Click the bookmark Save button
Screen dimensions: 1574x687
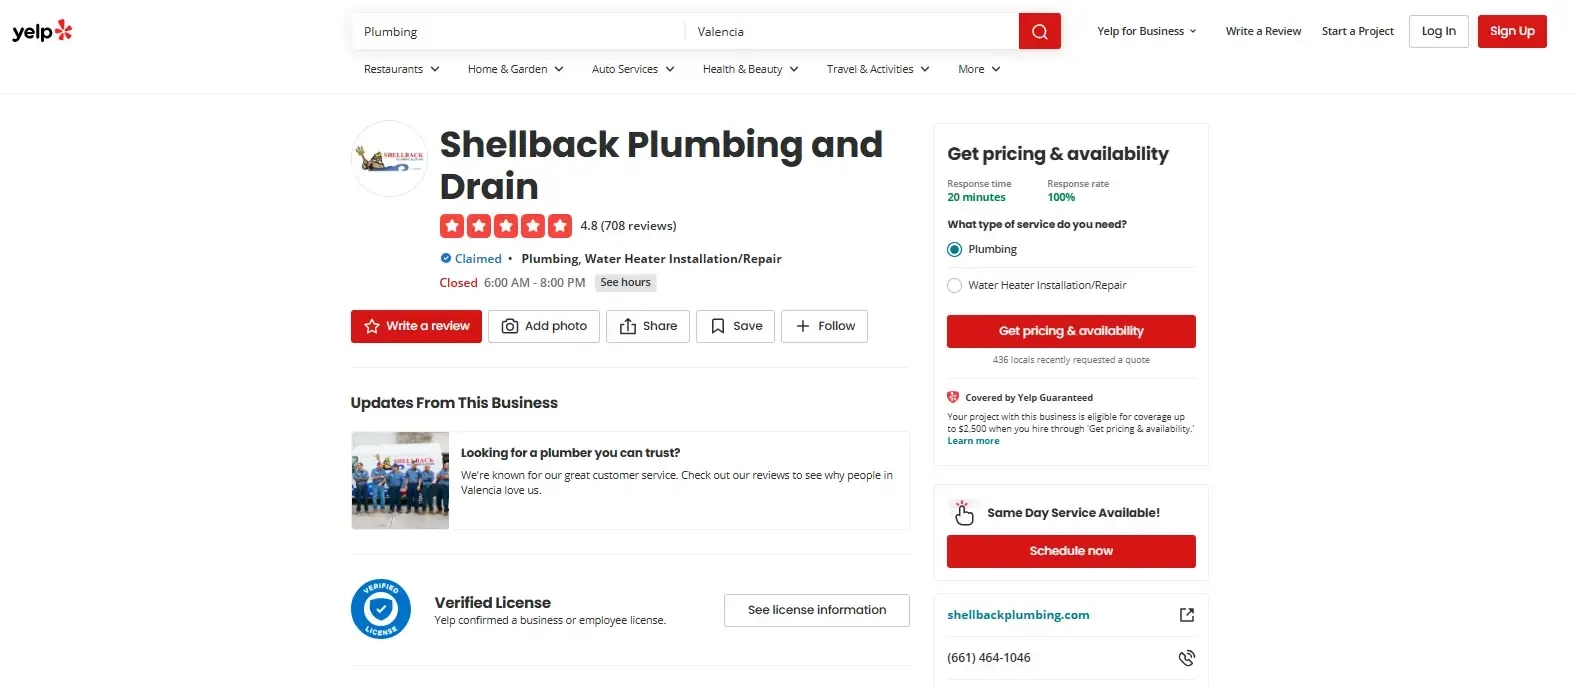(735, 326)
